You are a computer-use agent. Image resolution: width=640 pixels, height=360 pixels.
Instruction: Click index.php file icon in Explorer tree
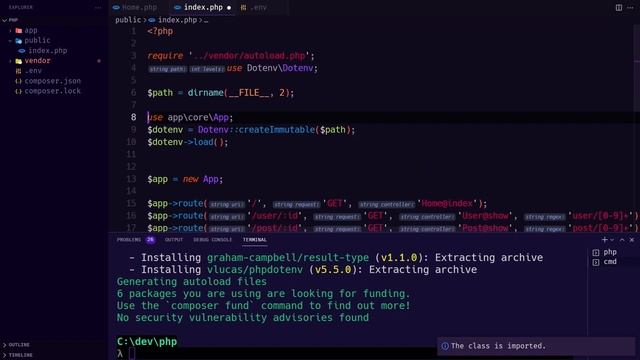(x=22, y=51)
